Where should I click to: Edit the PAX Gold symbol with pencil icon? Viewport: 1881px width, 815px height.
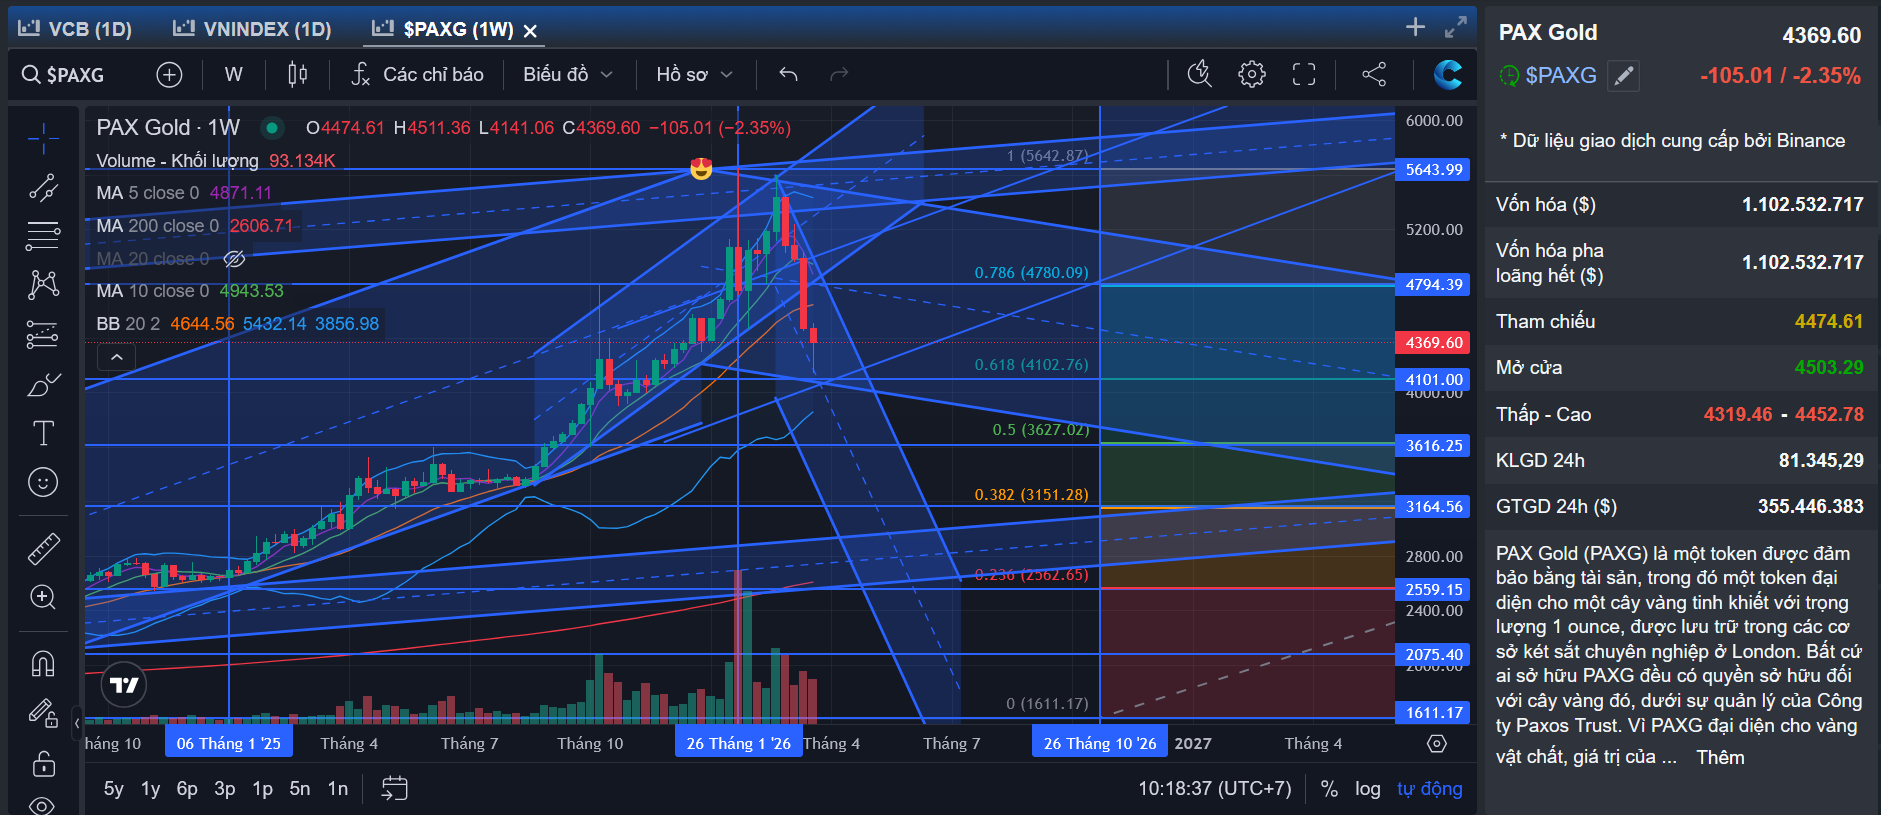click(x=1624, y=76)
